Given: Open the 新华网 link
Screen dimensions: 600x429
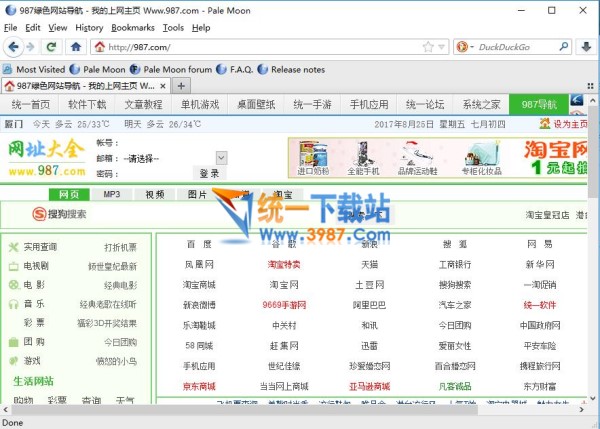Looking at the screenshot, I should click(540, 264).
